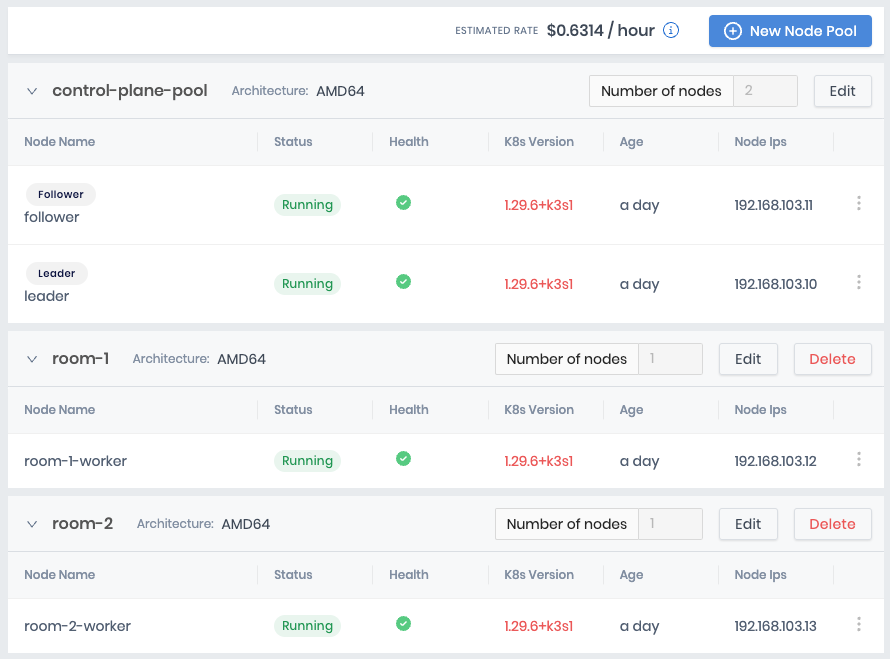This screenshot has width=890, height=659.
Task: Click the Running status of room-2-worker
Action: coord(307,626)
